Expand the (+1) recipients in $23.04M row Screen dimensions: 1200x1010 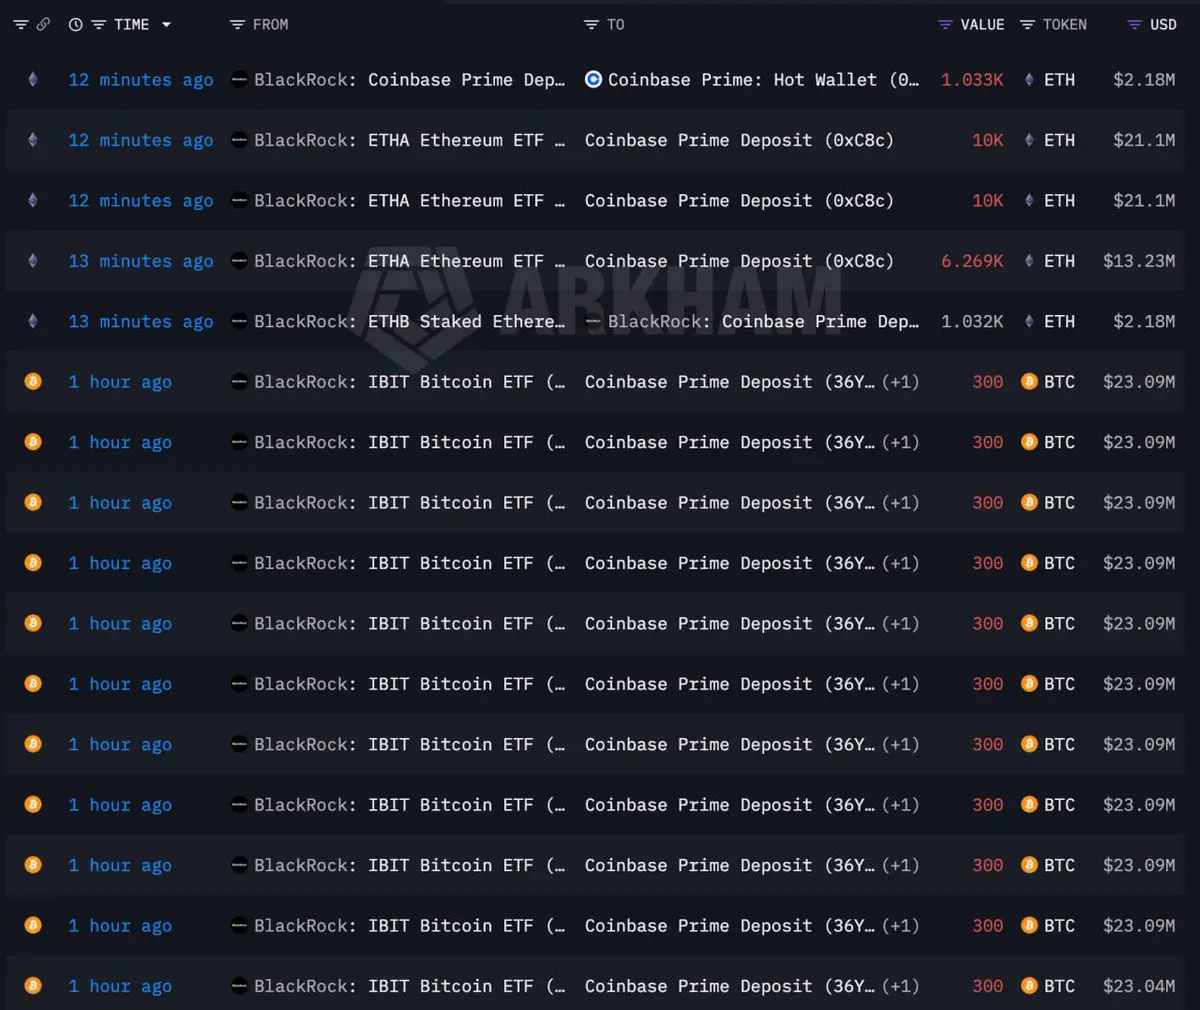point(900,986)
